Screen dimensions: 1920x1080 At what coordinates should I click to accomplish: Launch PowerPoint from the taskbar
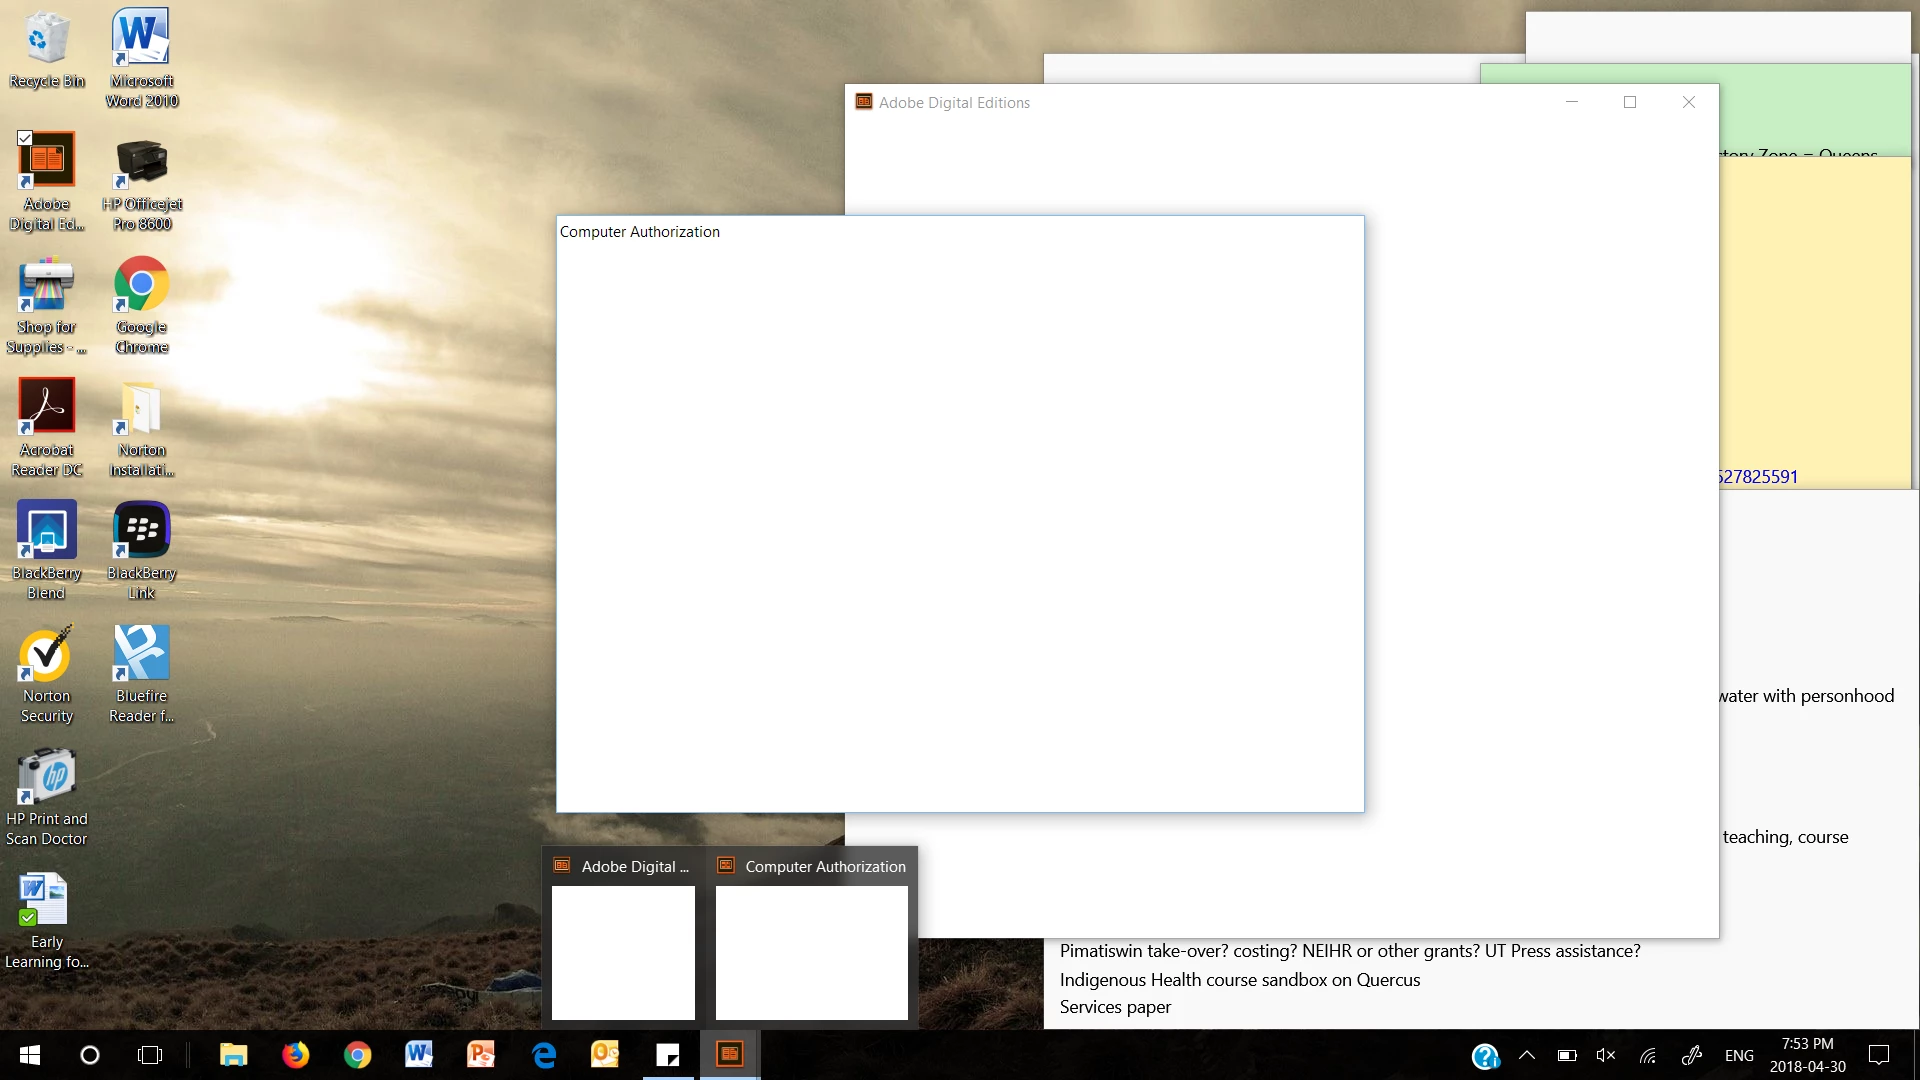coord(481,1054)
